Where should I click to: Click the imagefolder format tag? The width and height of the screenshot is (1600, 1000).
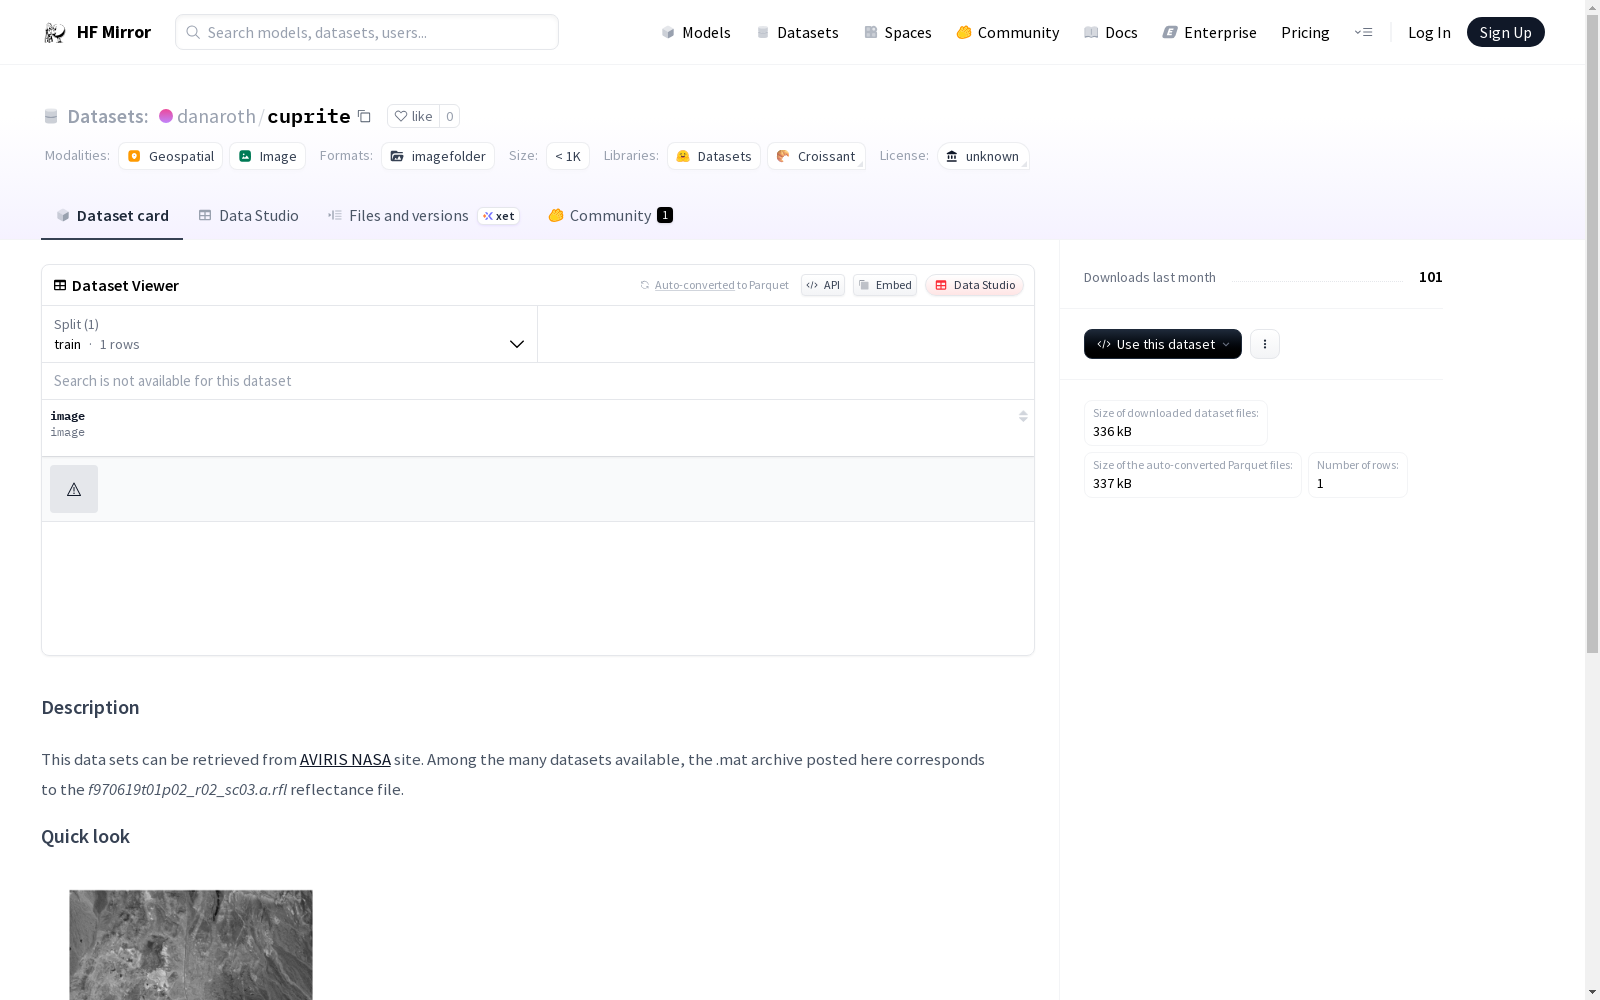pyautogui.click(x=438, y=156)
